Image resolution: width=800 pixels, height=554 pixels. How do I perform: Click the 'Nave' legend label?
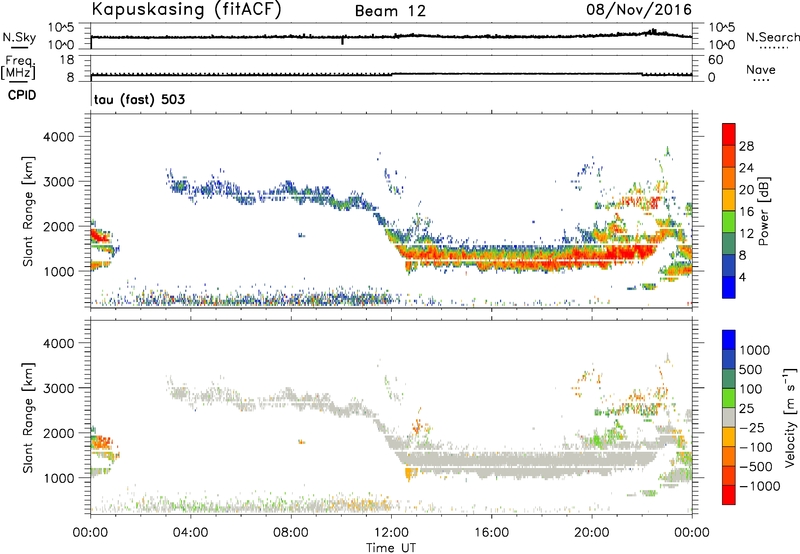pos(761,70)
